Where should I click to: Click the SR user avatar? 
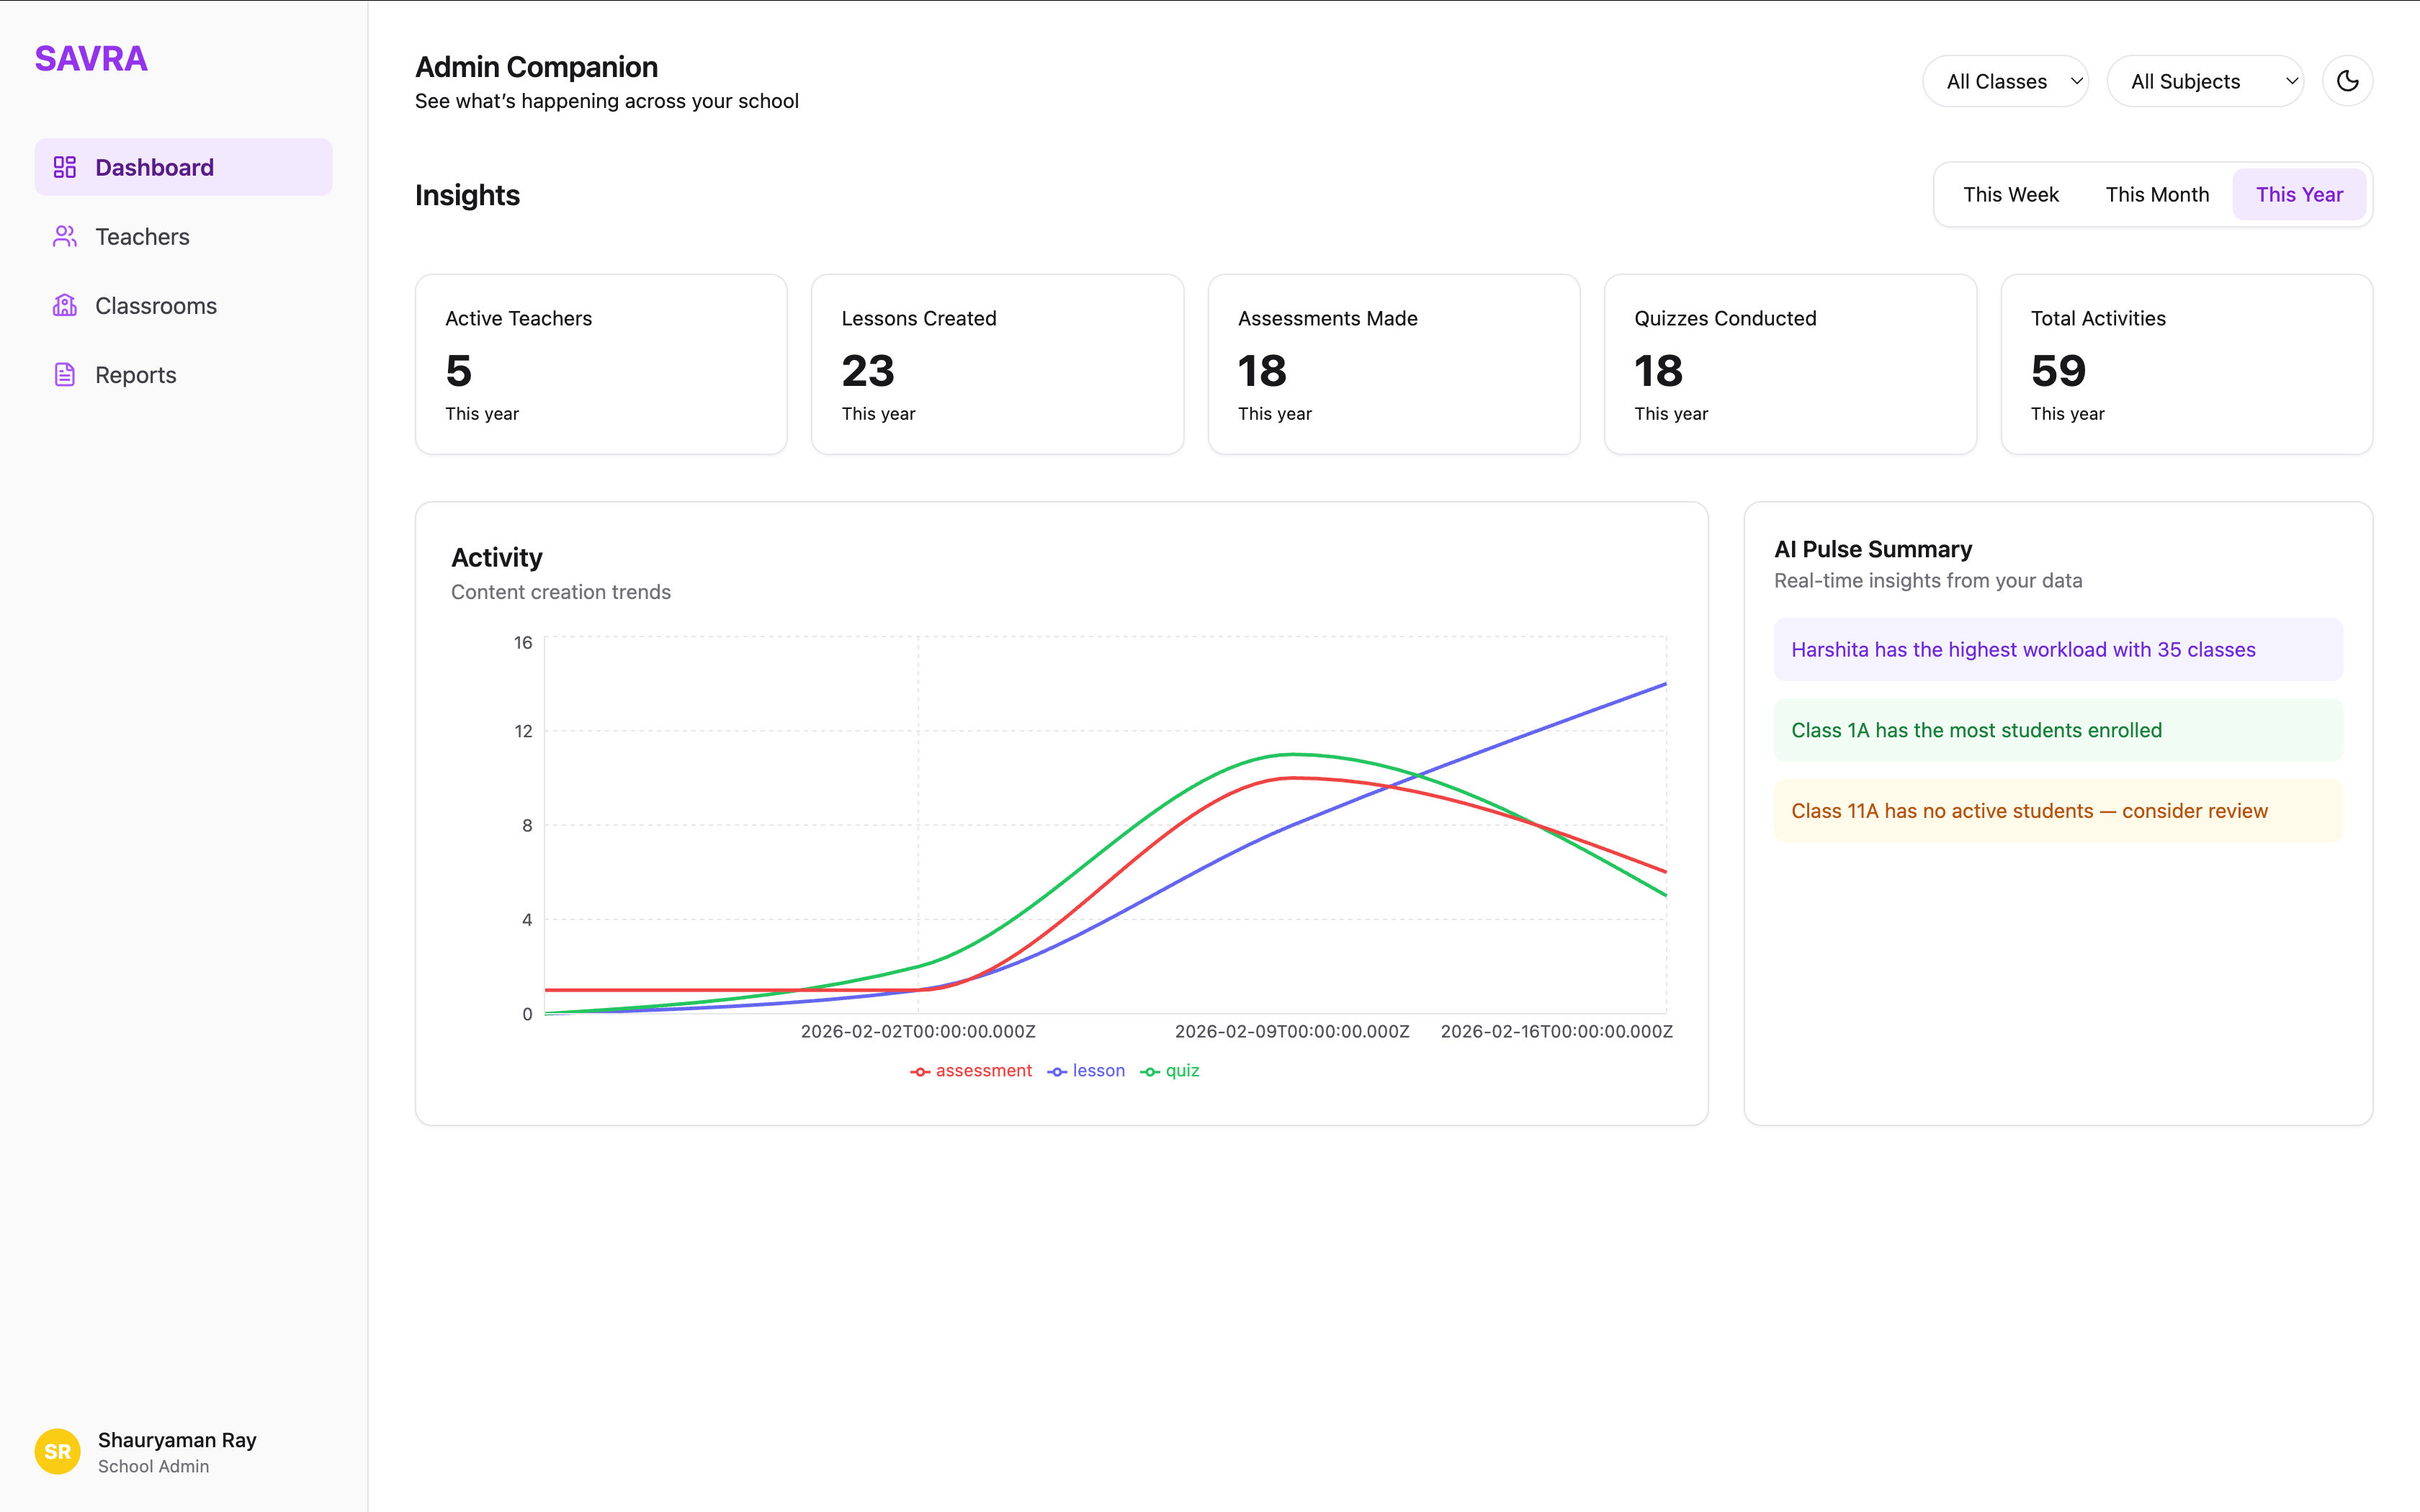pos(57,1451)
